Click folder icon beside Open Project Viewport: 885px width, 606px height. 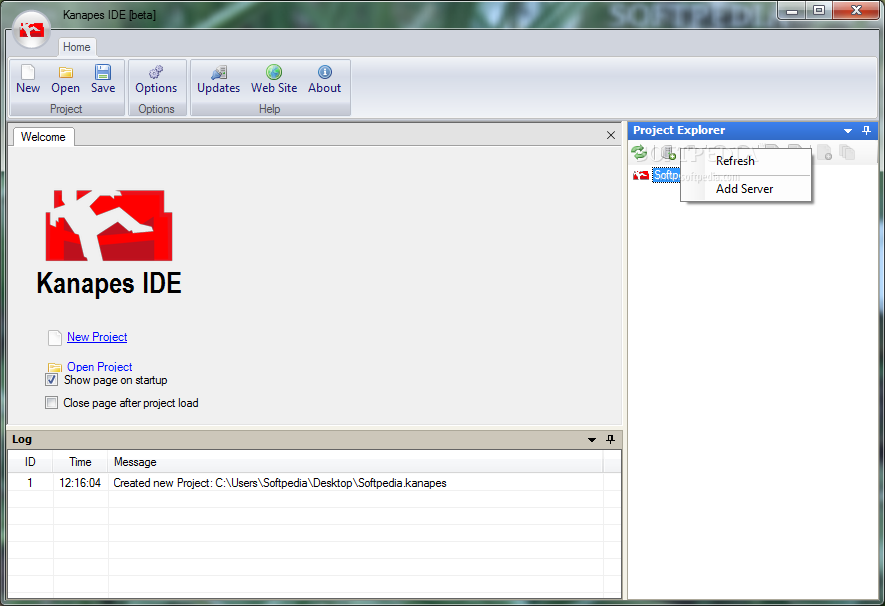click(x=55, y=367)
